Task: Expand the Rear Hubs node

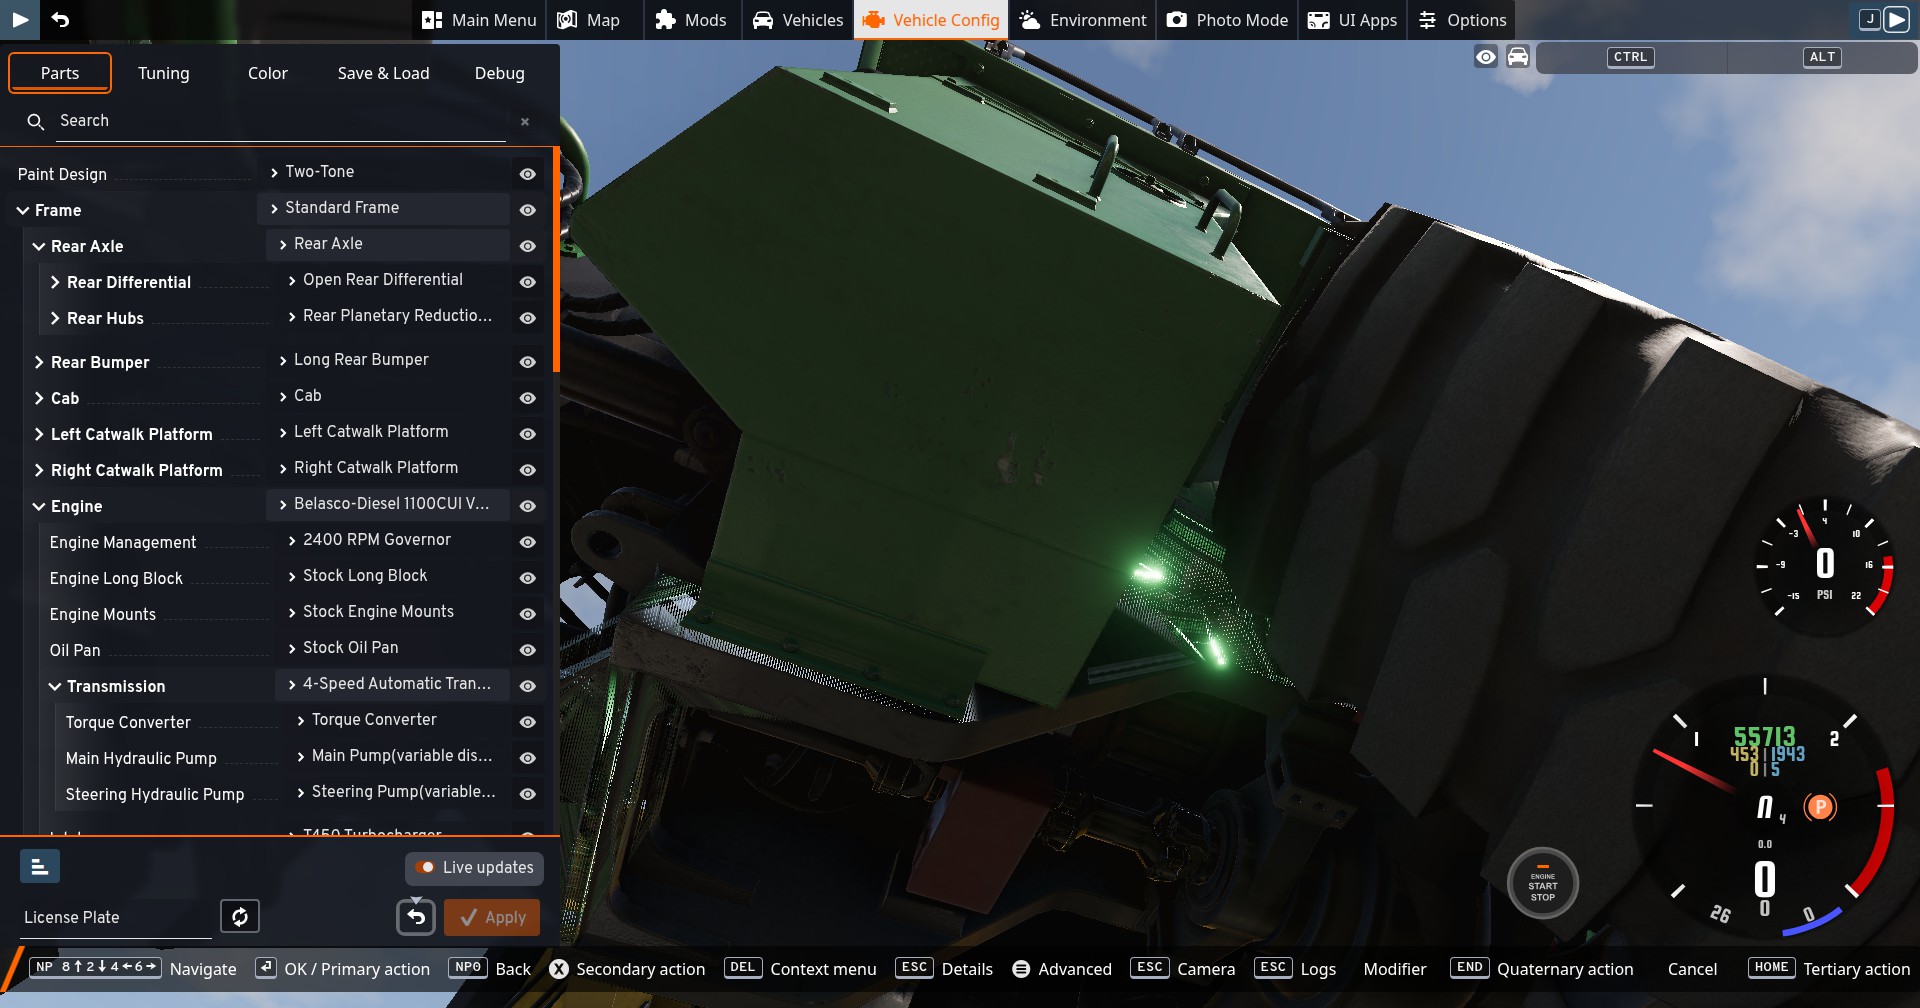Action: click(x=55, y=318)
